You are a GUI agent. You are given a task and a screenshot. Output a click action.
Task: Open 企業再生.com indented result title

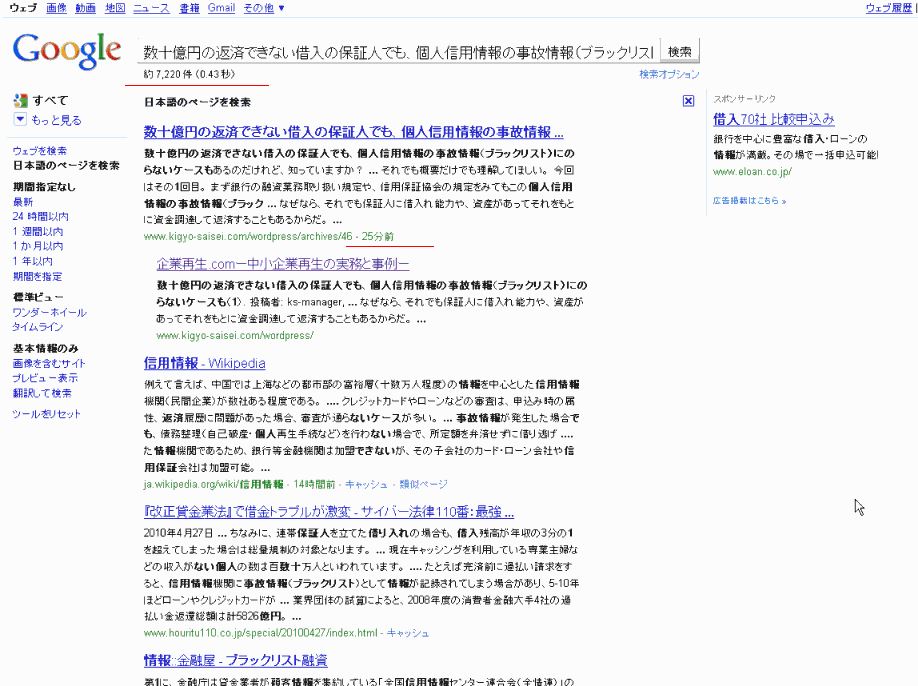283,264
